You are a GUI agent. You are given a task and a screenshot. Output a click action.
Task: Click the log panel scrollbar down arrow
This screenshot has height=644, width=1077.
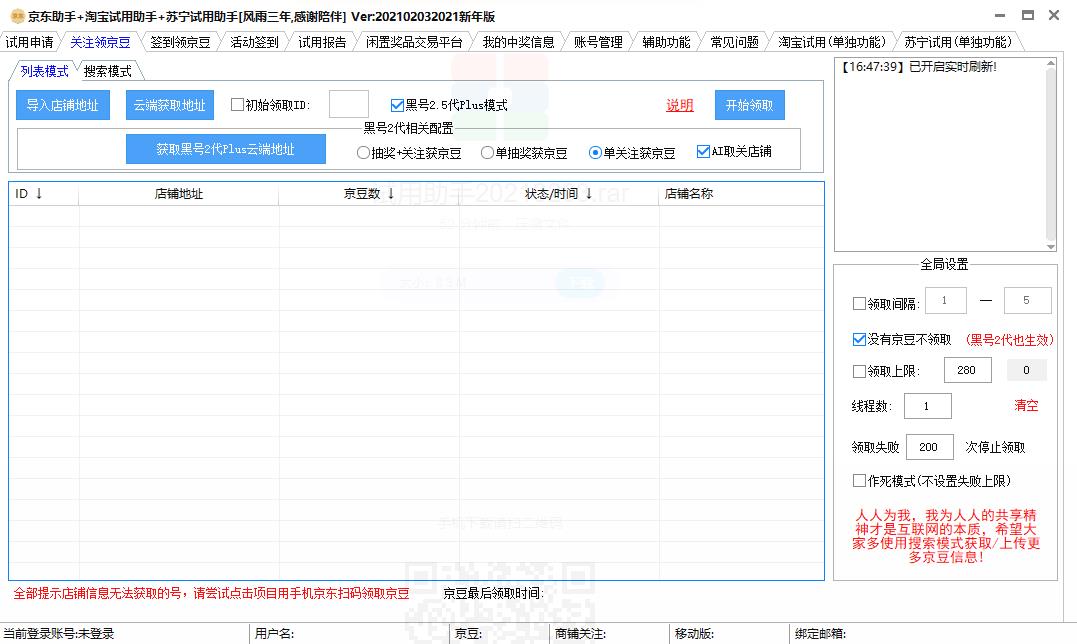1050,246
